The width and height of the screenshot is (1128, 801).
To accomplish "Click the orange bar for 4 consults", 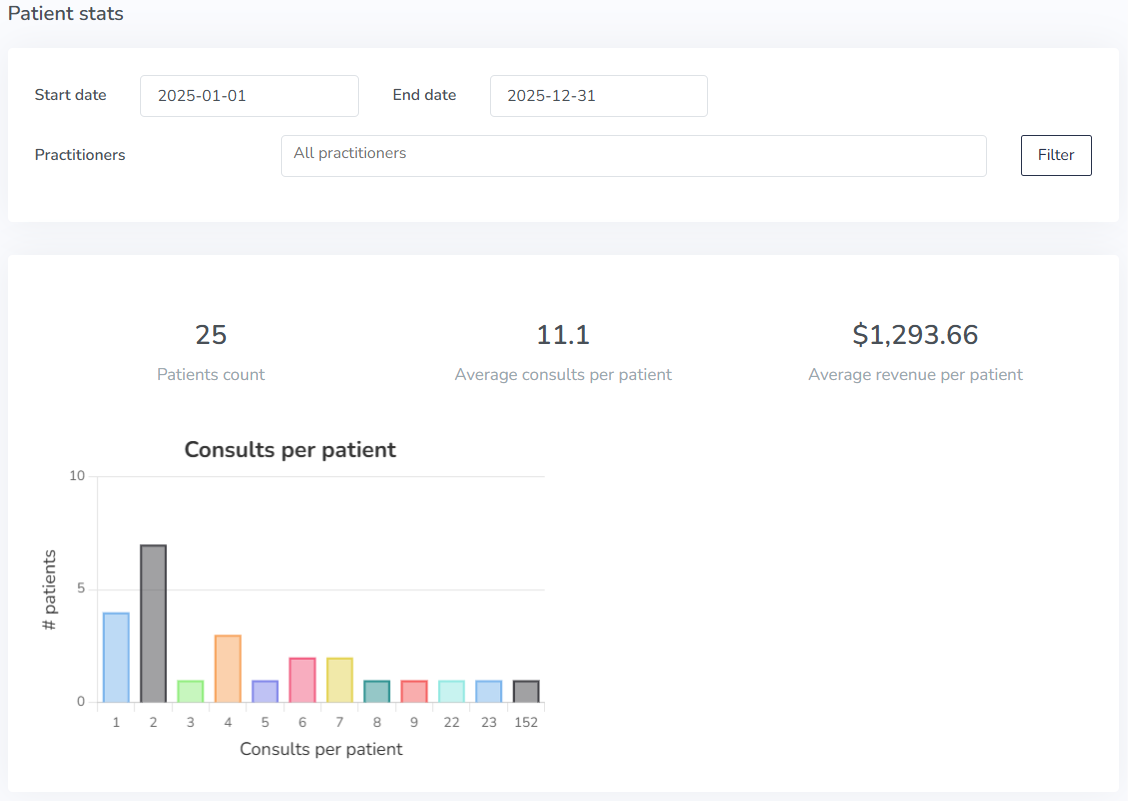I will pyautogui.click(x=228, y=669).
